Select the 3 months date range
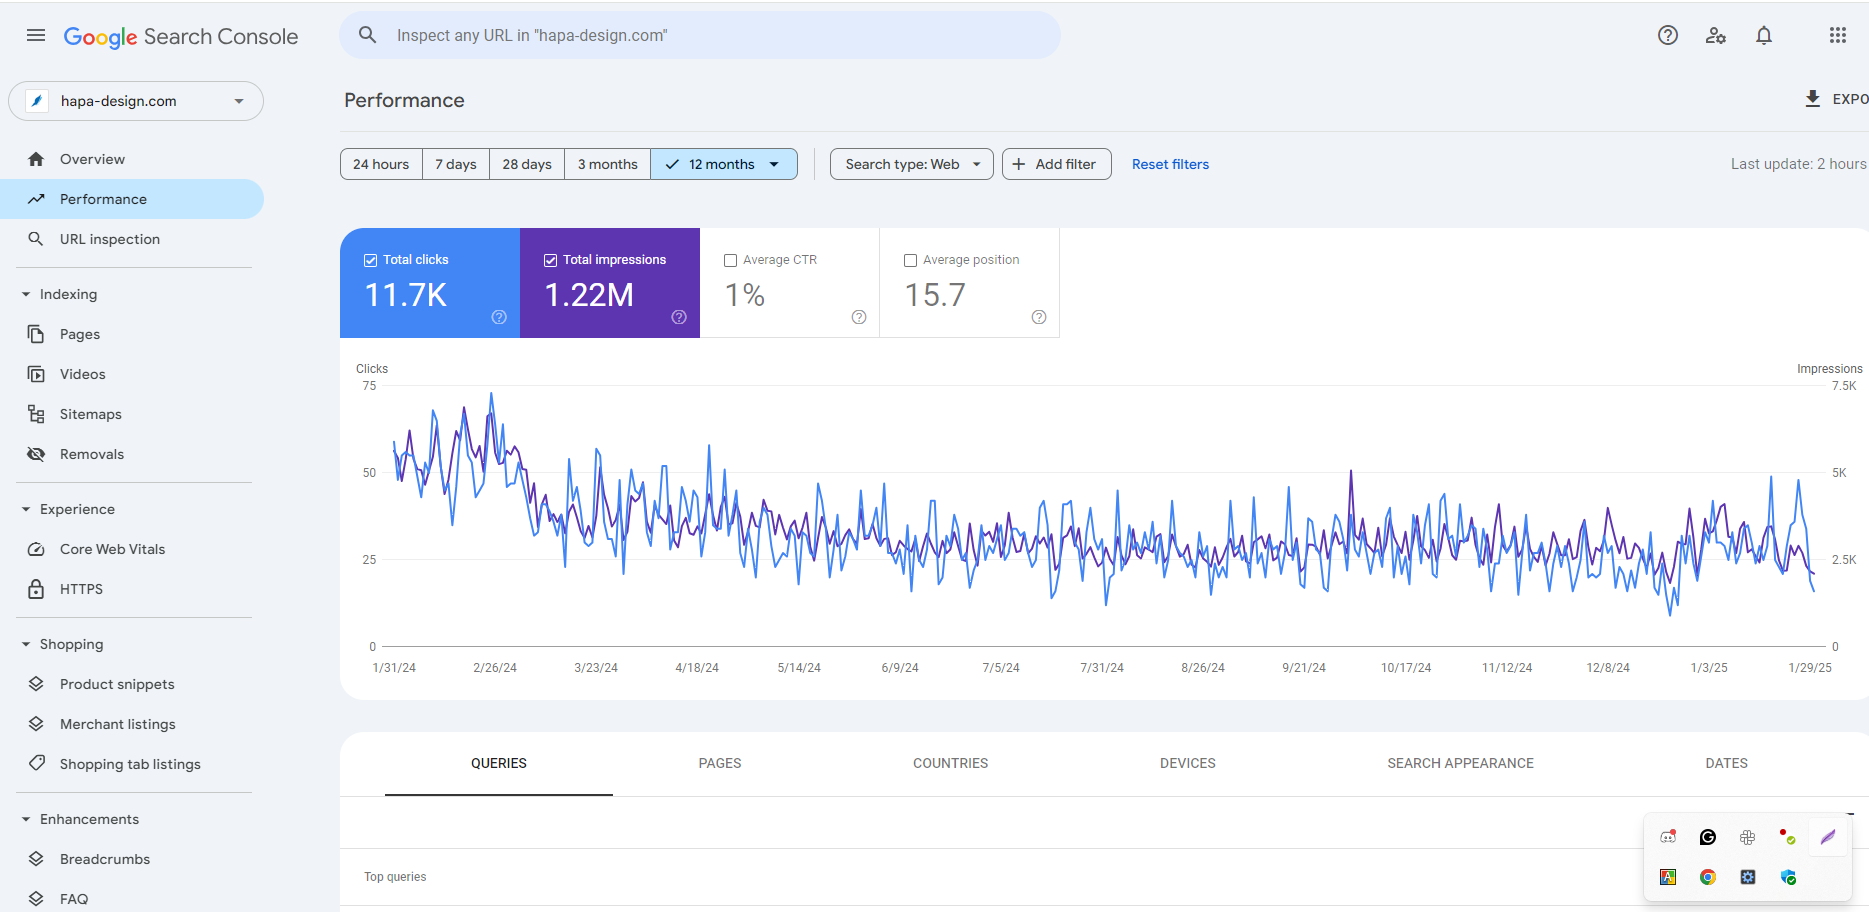Screen dimensions: 1869x912 point(608,164)
